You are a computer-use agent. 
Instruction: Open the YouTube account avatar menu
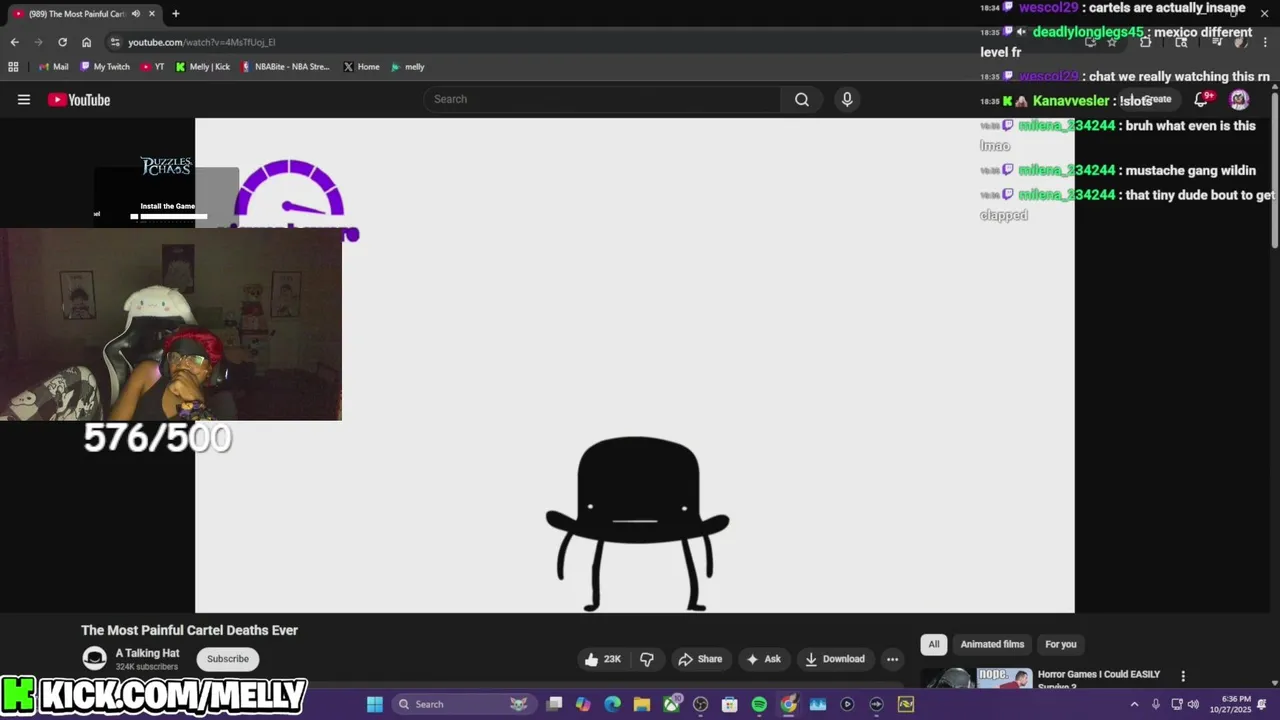pos(1239,99)
